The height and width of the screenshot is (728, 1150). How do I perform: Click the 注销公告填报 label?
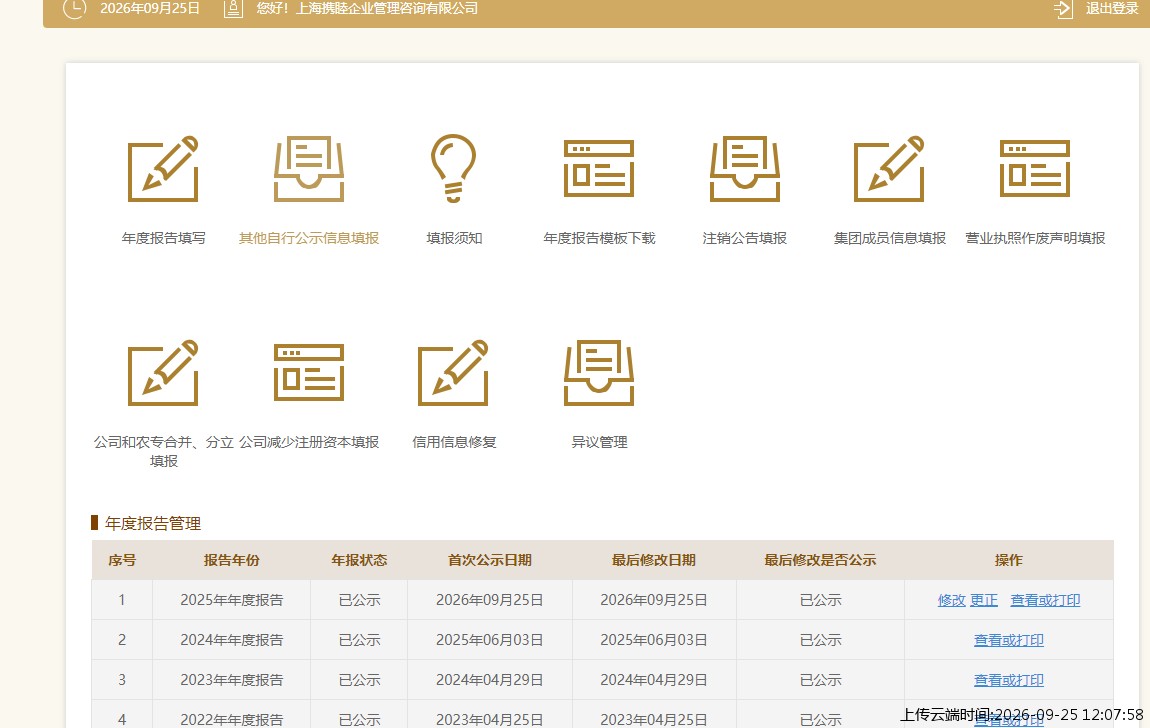tap(744, 238)
